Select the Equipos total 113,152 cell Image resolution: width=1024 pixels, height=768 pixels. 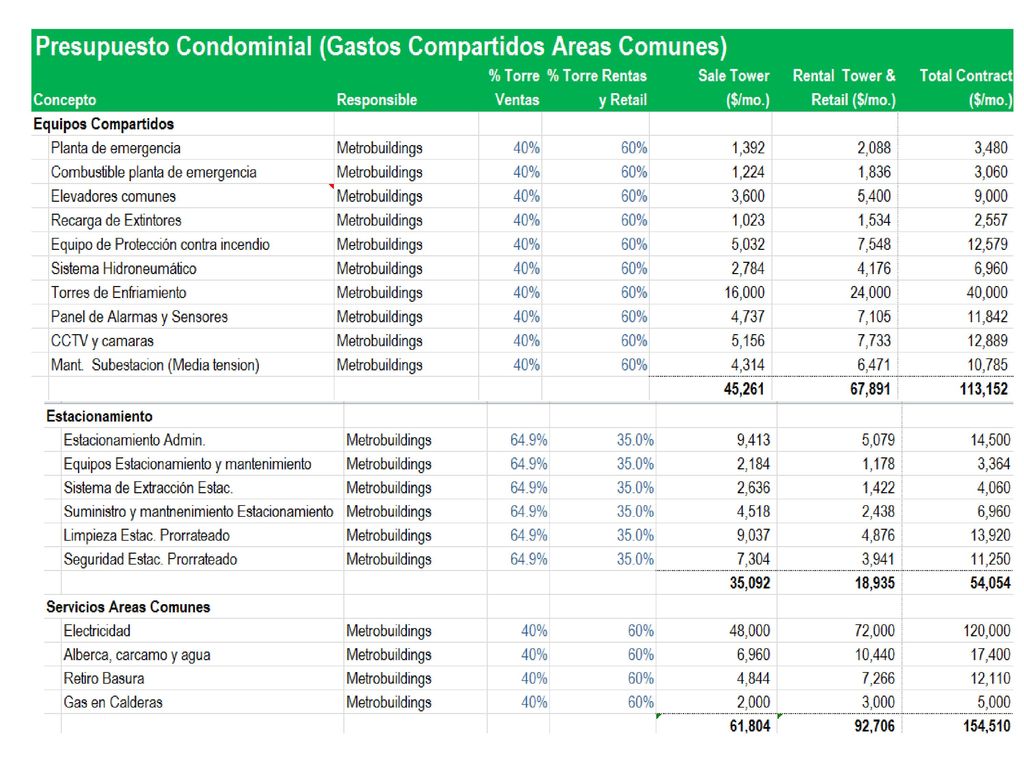coord(984,389)
